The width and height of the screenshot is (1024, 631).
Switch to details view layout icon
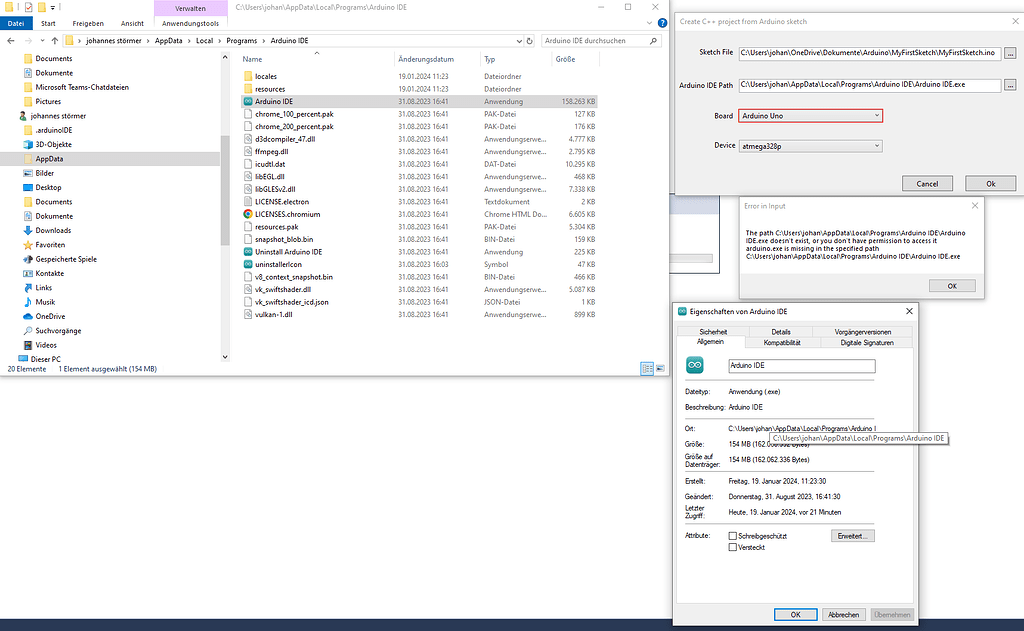coord(647,368)
